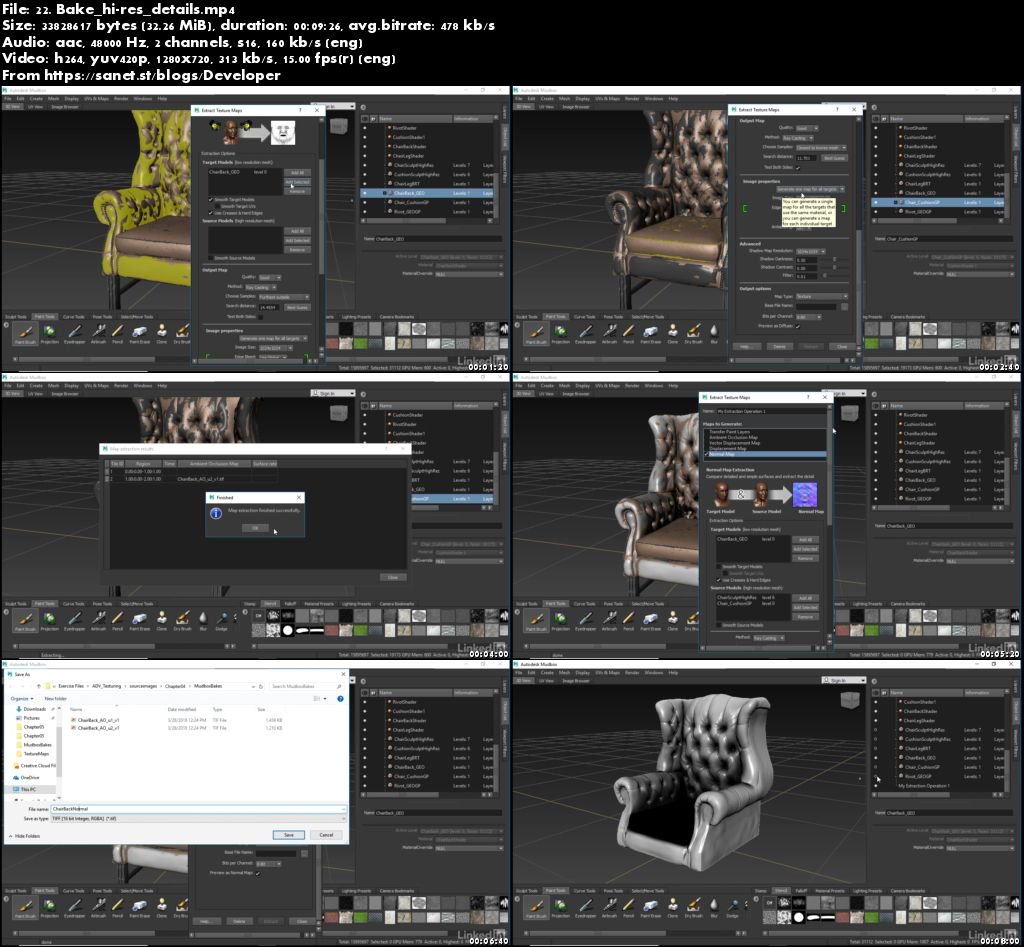Open Save as type dropdown in Save As dialog
The height and width of the screenshot is (947, 1024).
(199, 818)
